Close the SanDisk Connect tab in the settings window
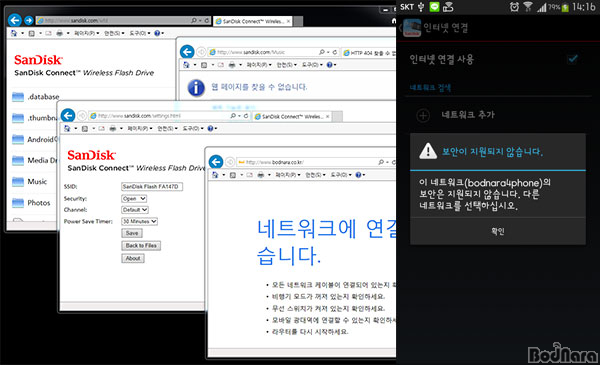The height and width of the screenshot is (365, 600). click(327, 116)
